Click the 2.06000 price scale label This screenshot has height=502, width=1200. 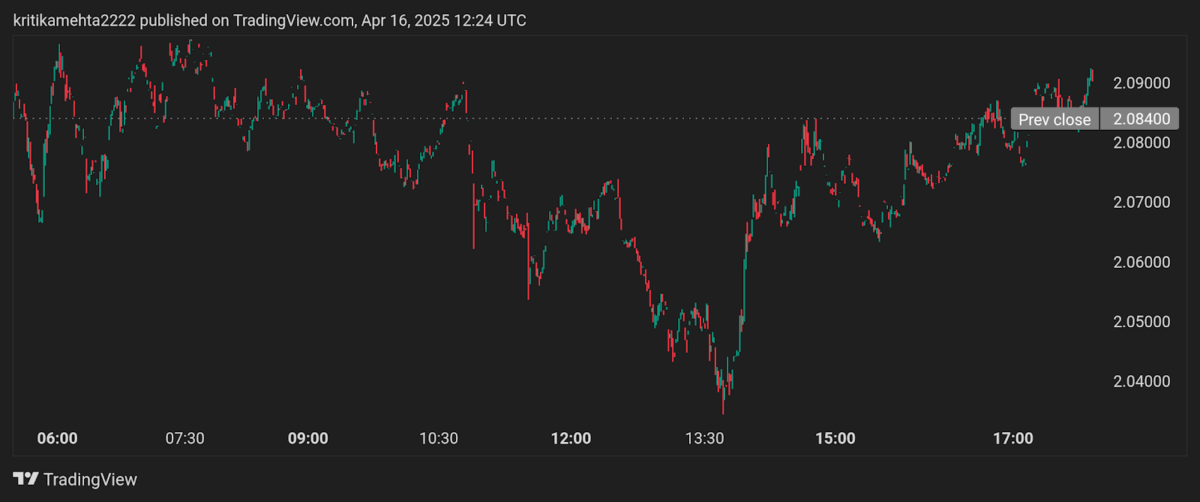[1141, 263]
